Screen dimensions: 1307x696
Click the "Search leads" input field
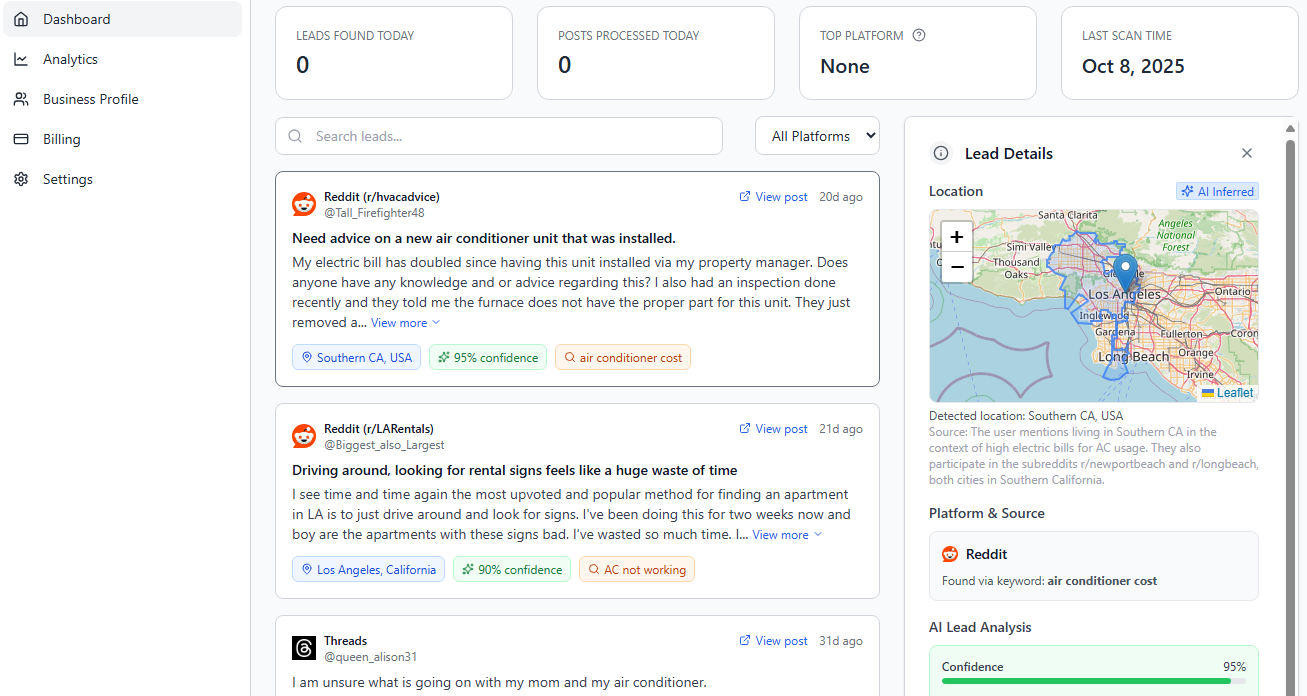(499, 135)
